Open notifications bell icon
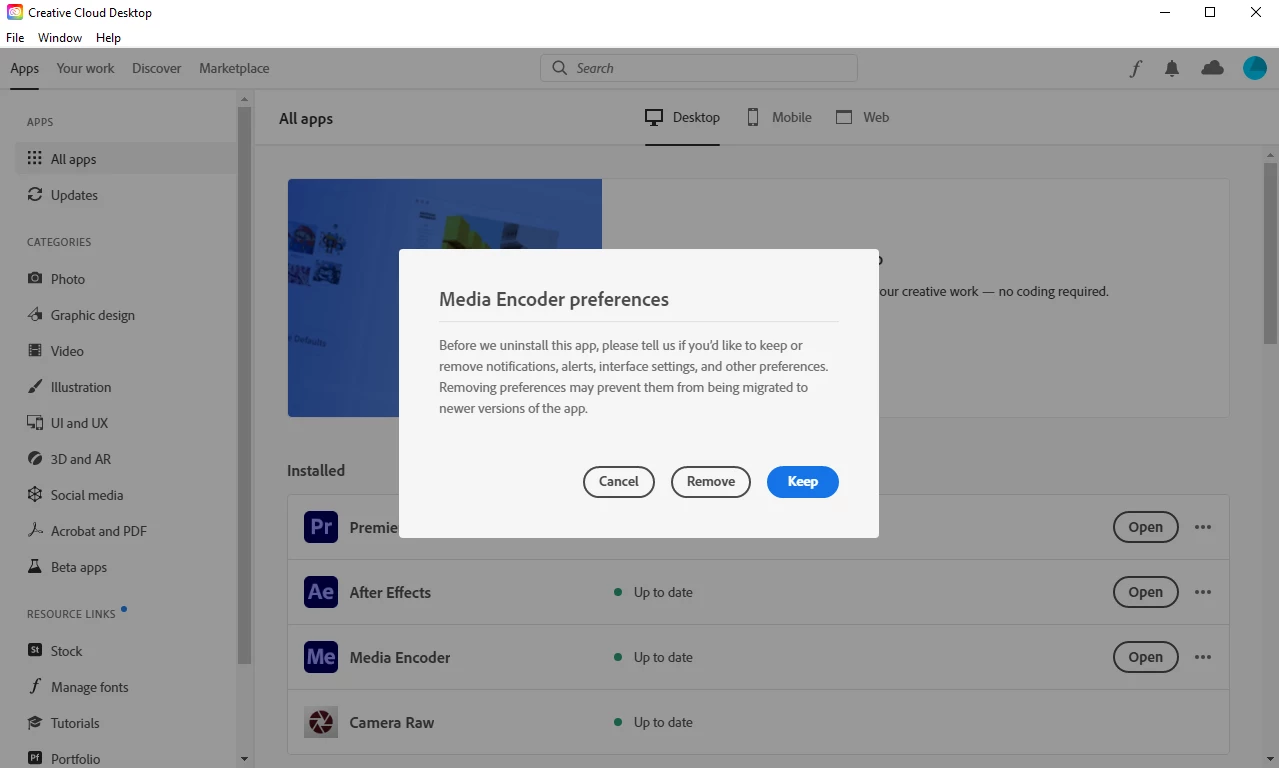The image size is (1279, 768). coord(1172,68)
